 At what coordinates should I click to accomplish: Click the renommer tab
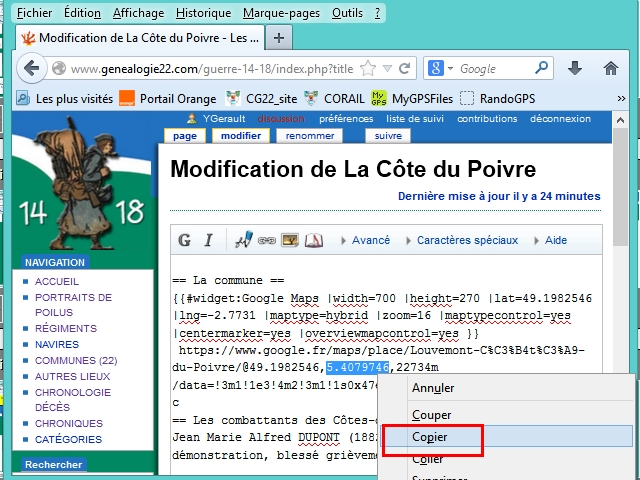point(310,136)
